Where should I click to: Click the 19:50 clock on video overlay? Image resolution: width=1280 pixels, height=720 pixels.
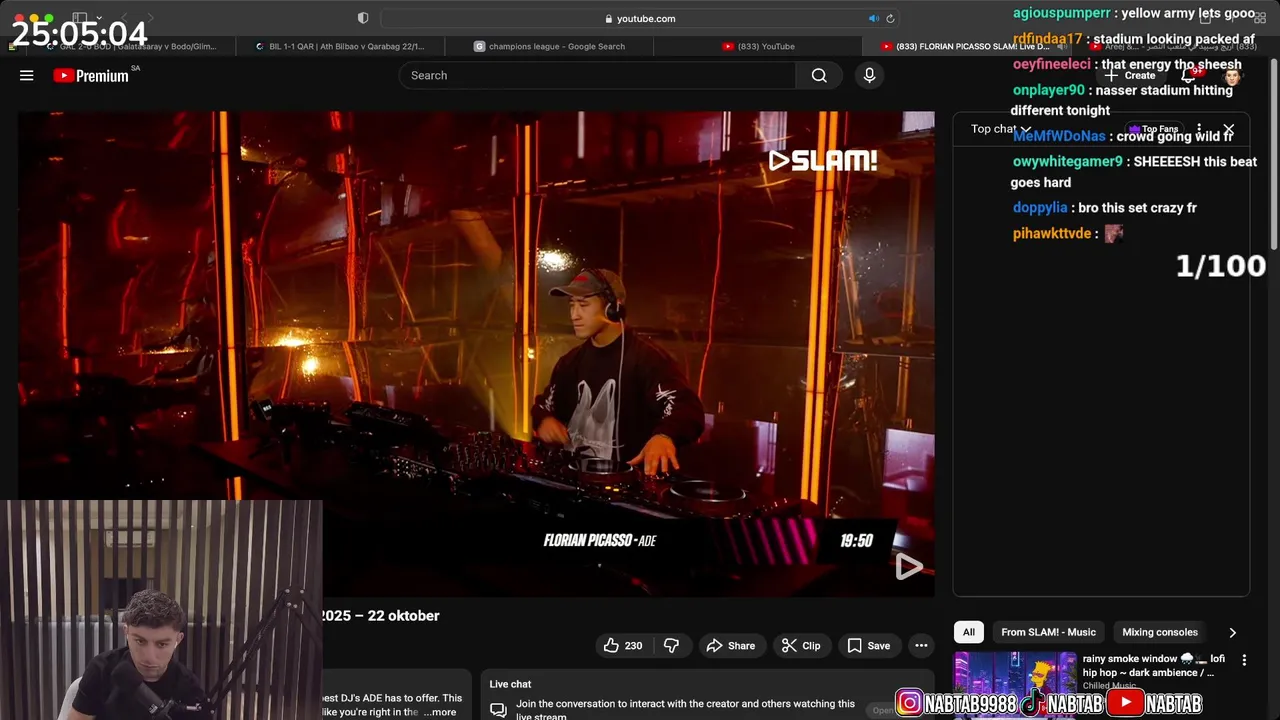tap(856, 541)
